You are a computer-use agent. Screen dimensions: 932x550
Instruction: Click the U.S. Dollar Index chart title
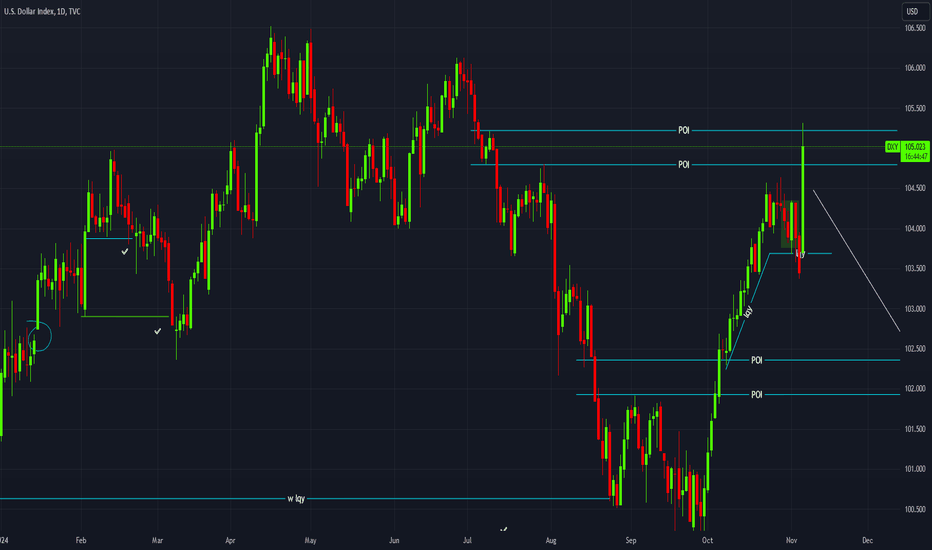(42, 11)
